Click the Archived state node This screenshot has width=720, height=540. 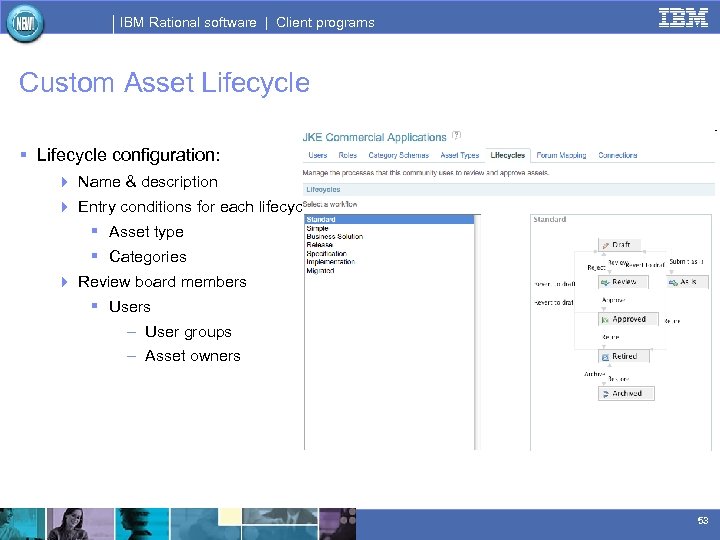click(x=626, y=394)
